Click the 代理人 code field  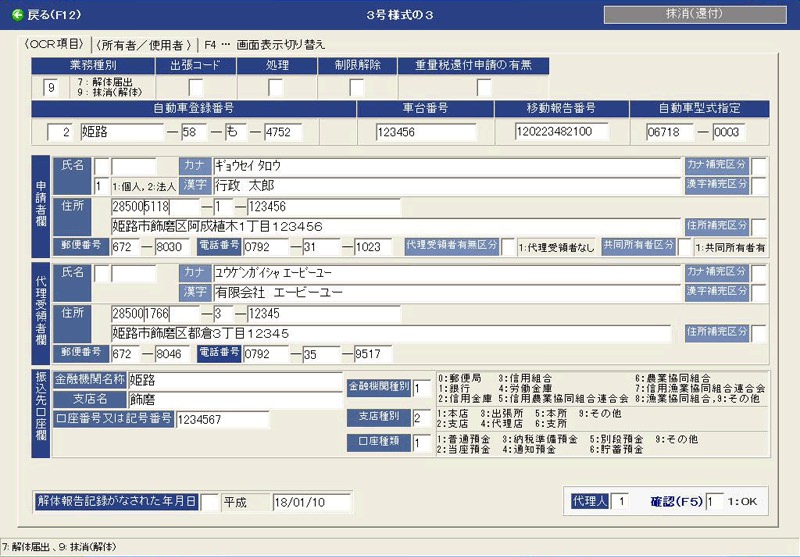[619, 501]
